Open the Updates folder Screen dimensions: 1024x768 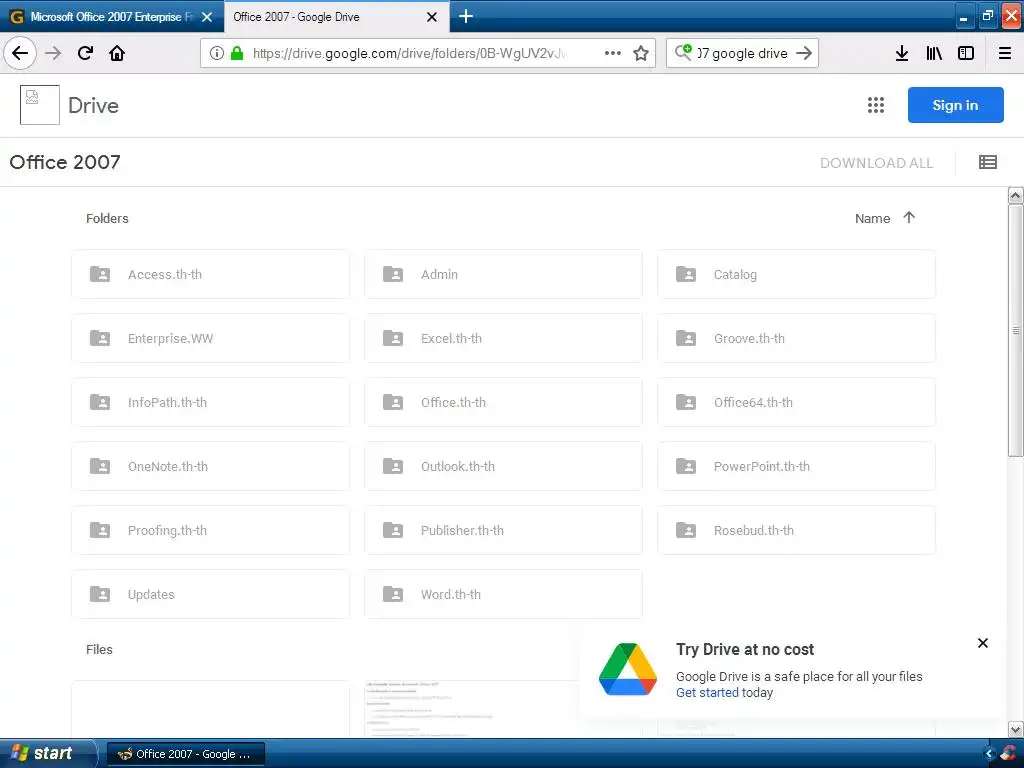[210, 594]
